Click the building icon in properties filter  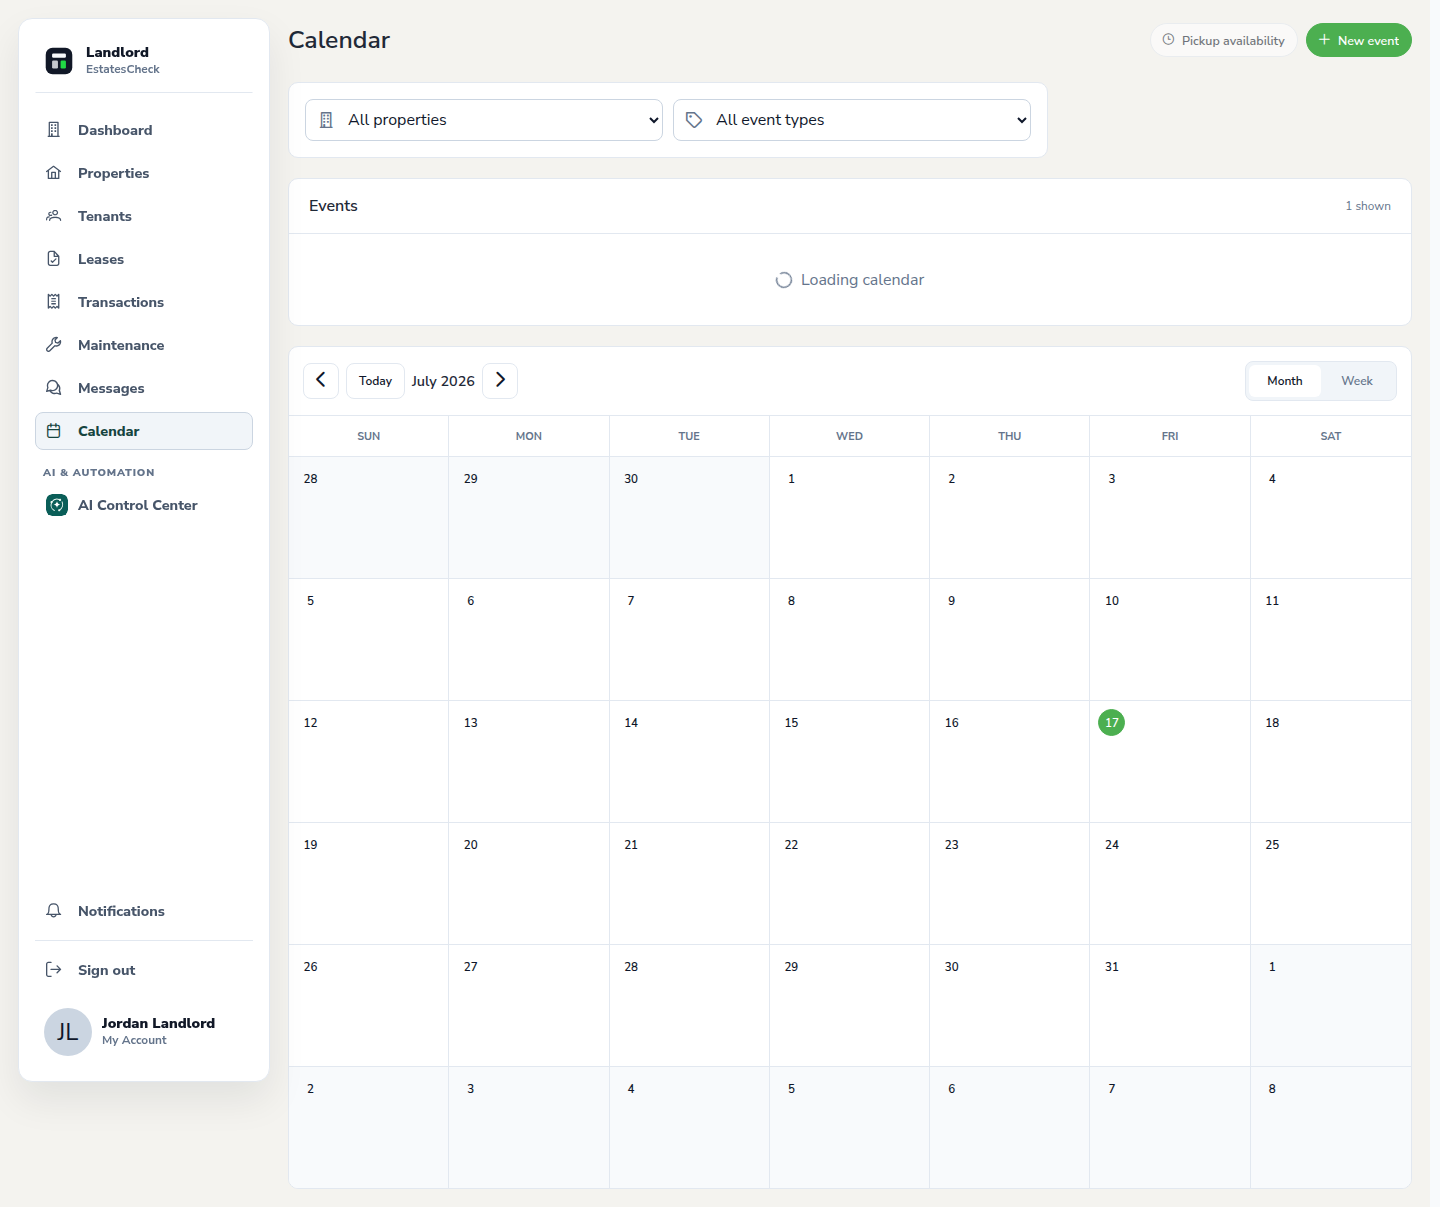pyautogui.click(x=326, y=120)
